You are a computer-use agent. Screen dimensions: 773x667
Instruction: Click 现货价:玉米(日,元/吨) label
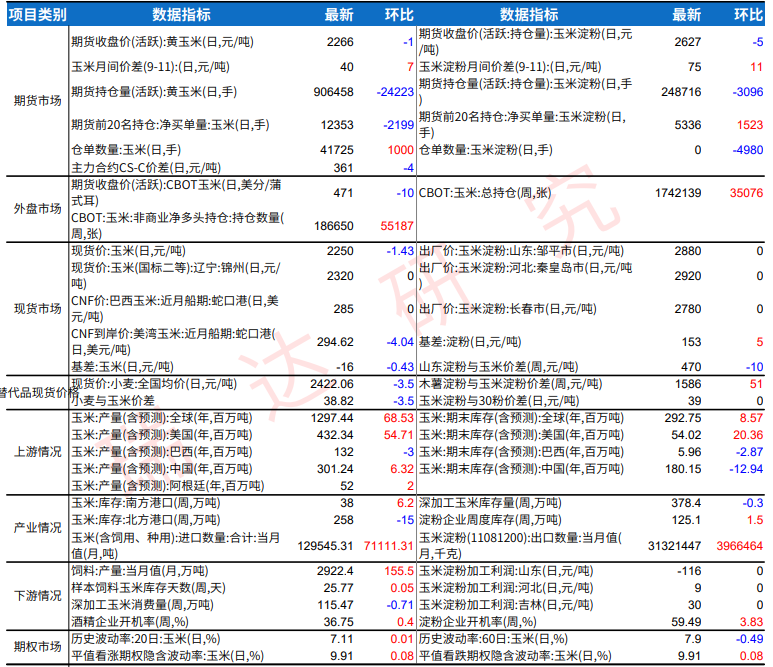pyautogui.click(x=128, y=251)
